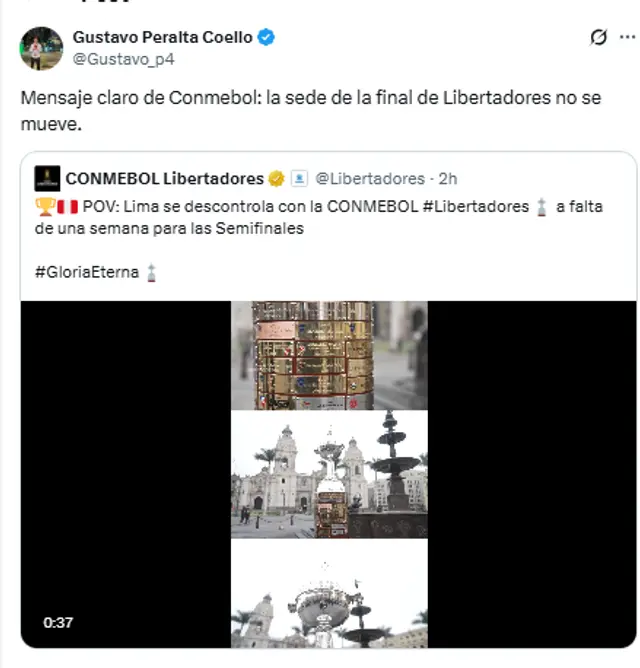Image resolution: width=640 pixels, height=668 pixels.
Task: Click the gold verified badge
Action: [x=276, y=179]
